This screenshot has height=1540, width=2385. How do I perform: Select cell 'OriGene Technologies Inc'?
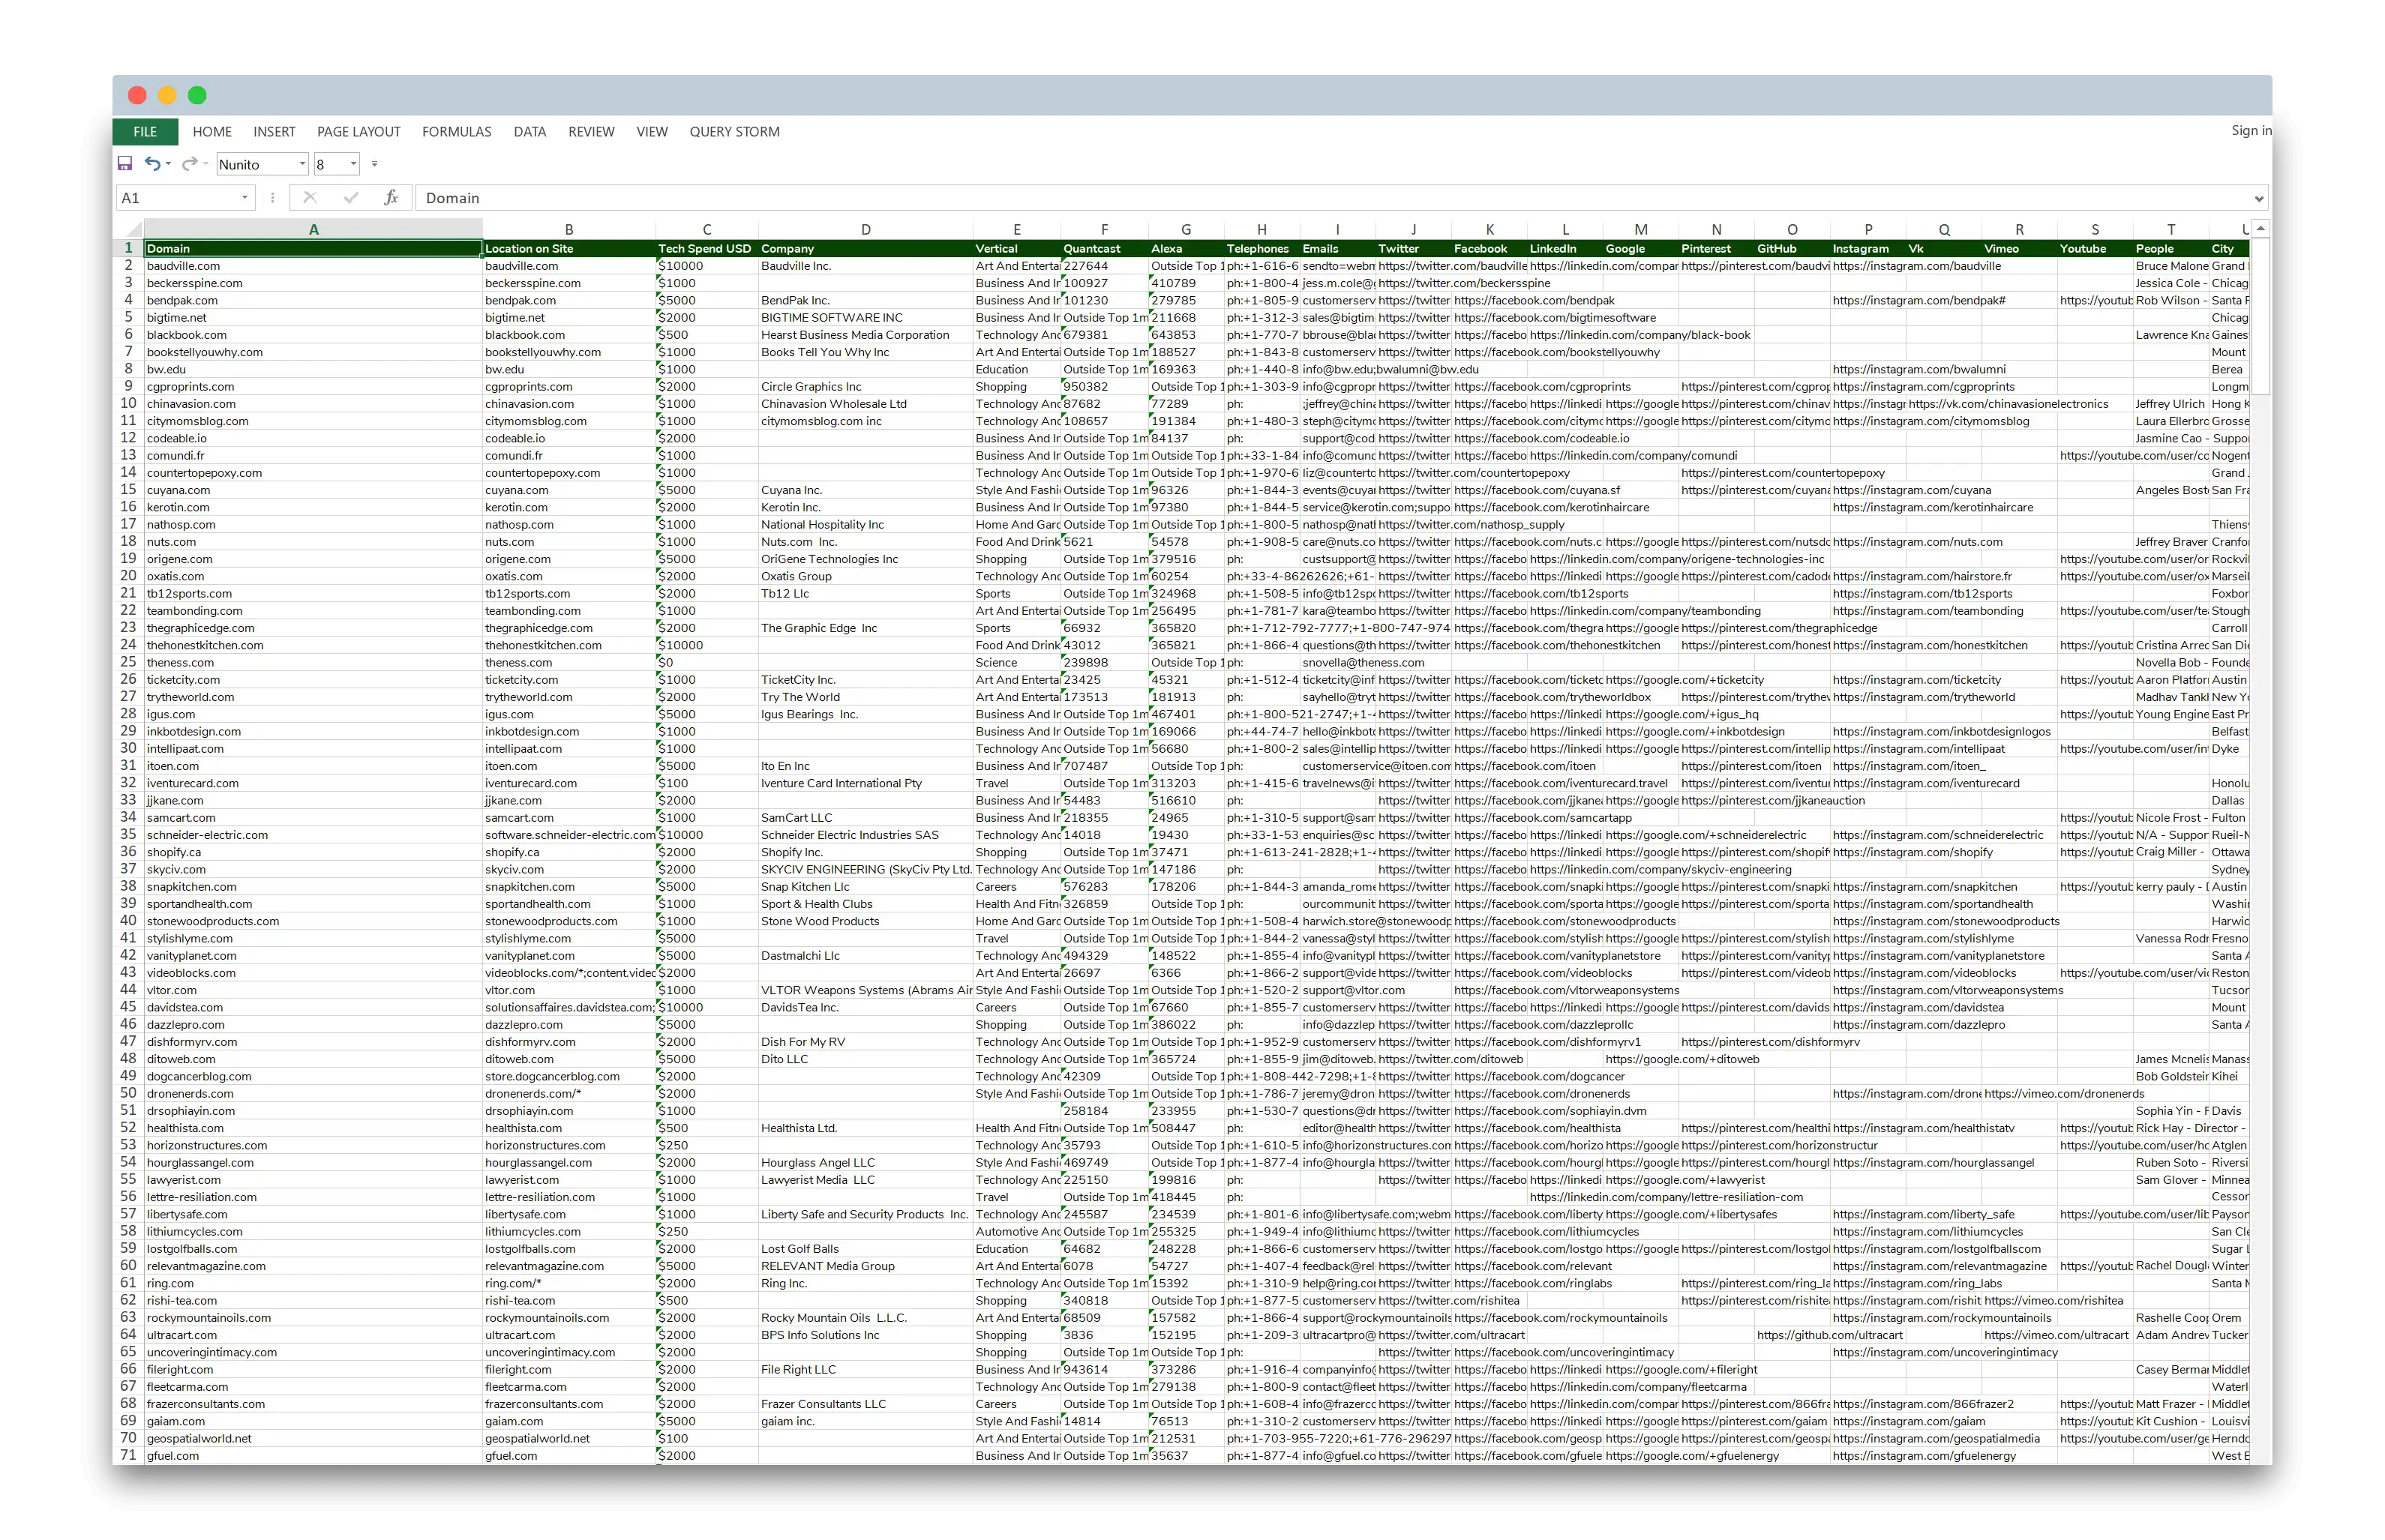(x=865, y=559)
